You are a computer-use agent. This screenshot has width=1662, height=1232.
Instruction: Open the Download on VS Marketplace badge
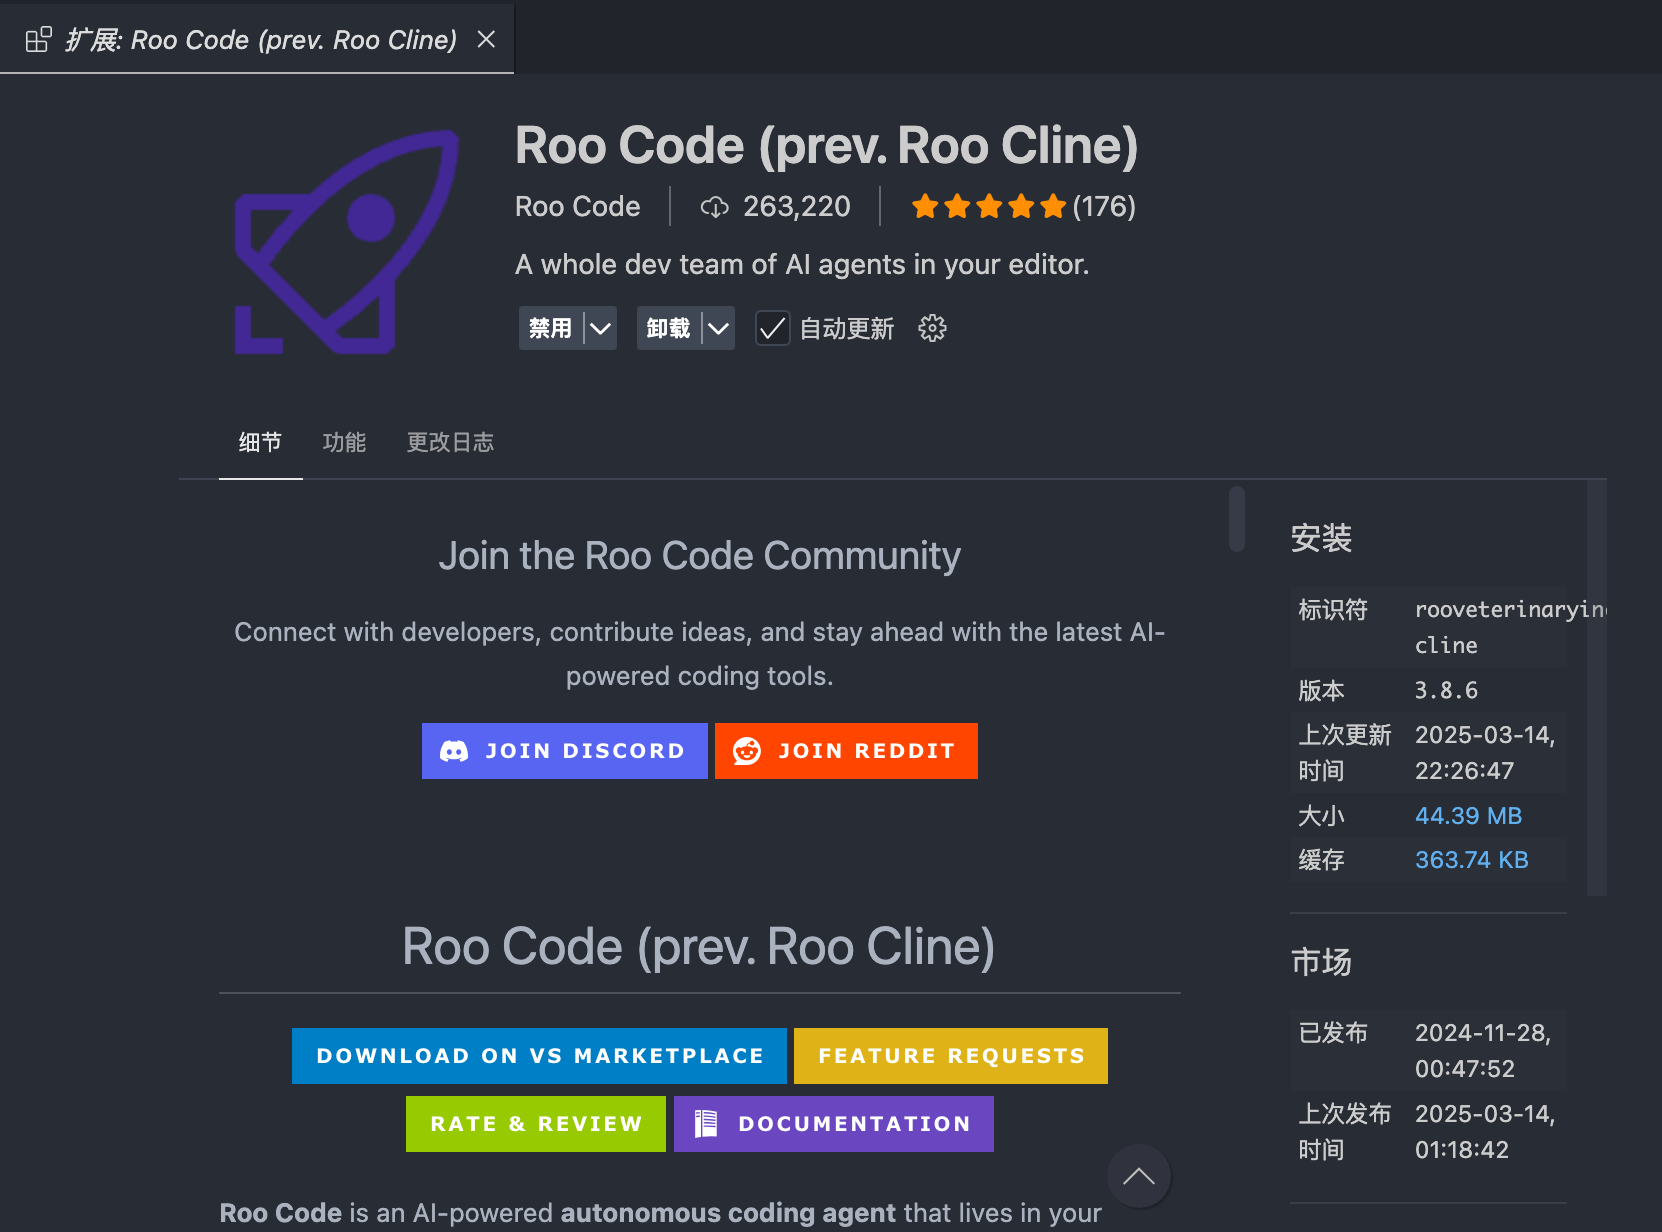pyautogui.click(x=539, y=1056)
